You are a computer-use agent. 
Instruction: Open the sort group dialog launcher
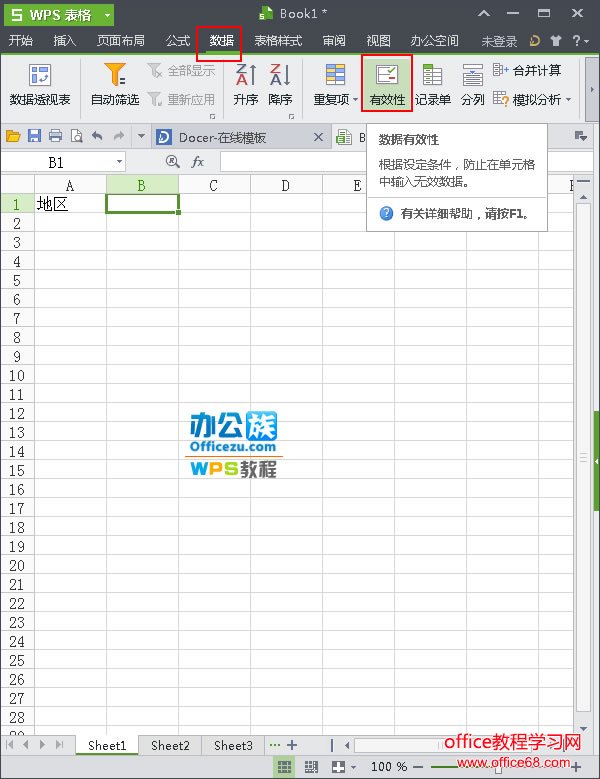coord(291,116)
